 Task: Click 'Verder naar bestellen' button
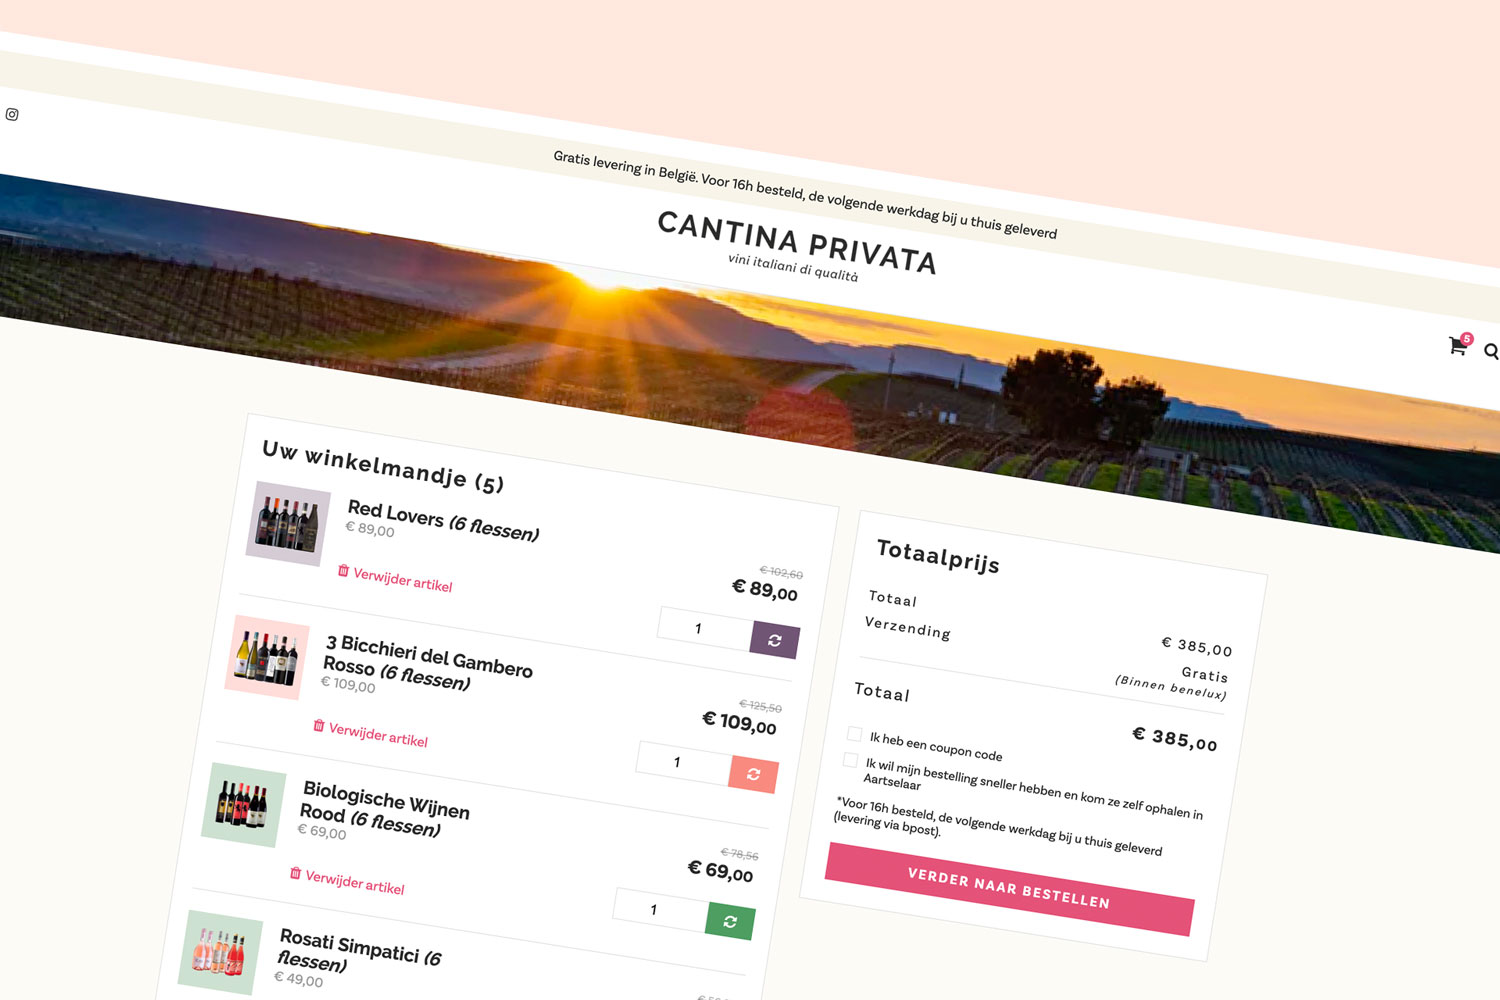click(x=1009, y=889)
